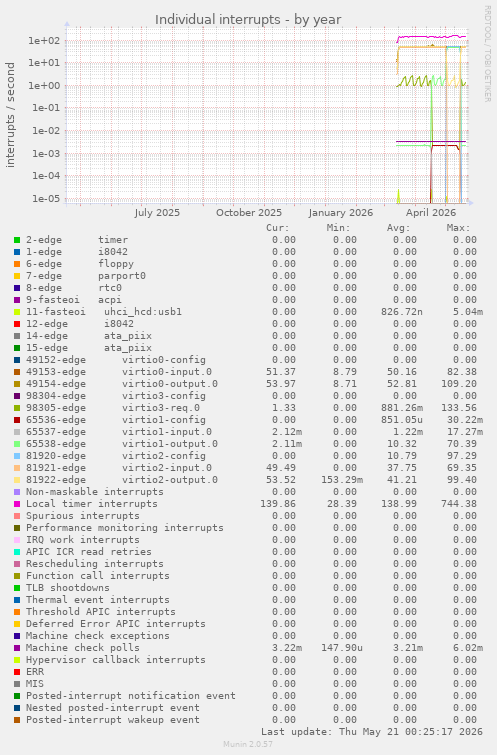Click the Avg column header
497x755 pixels.
(x=398, y=228)
